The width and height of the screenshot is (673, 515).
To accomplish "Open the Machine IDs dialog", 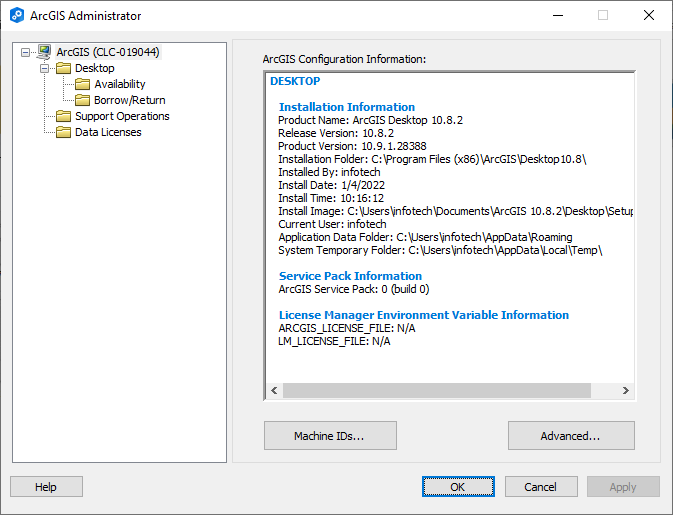I will [330, 436].
